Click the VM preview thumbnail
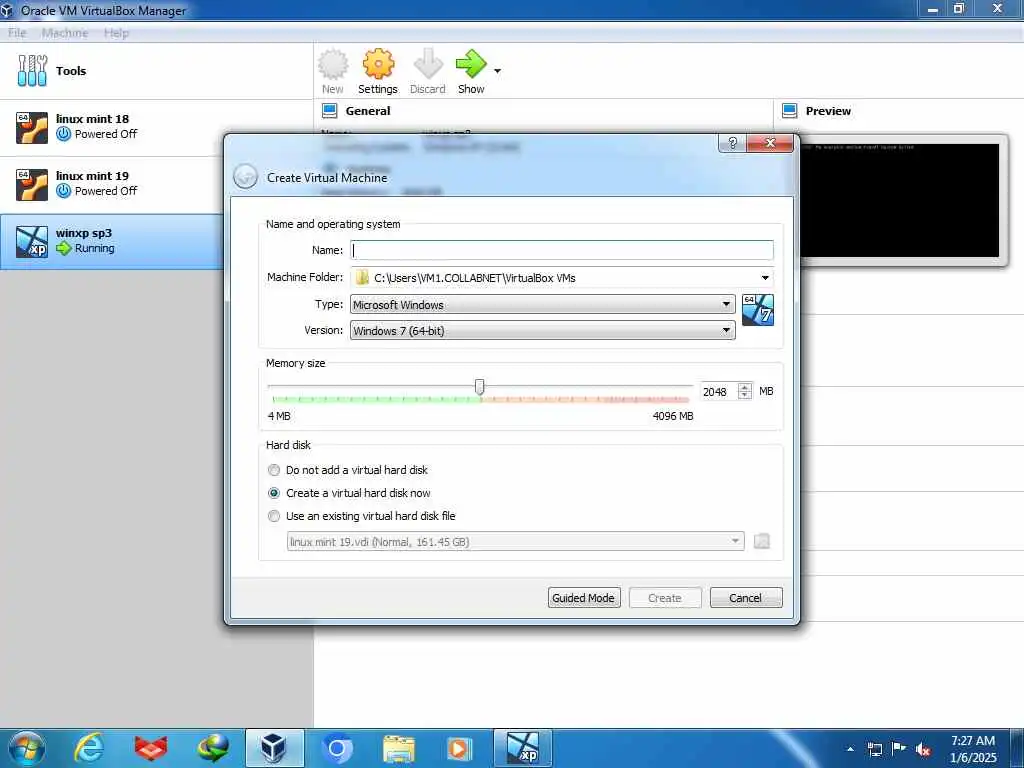 pos(901,200)
